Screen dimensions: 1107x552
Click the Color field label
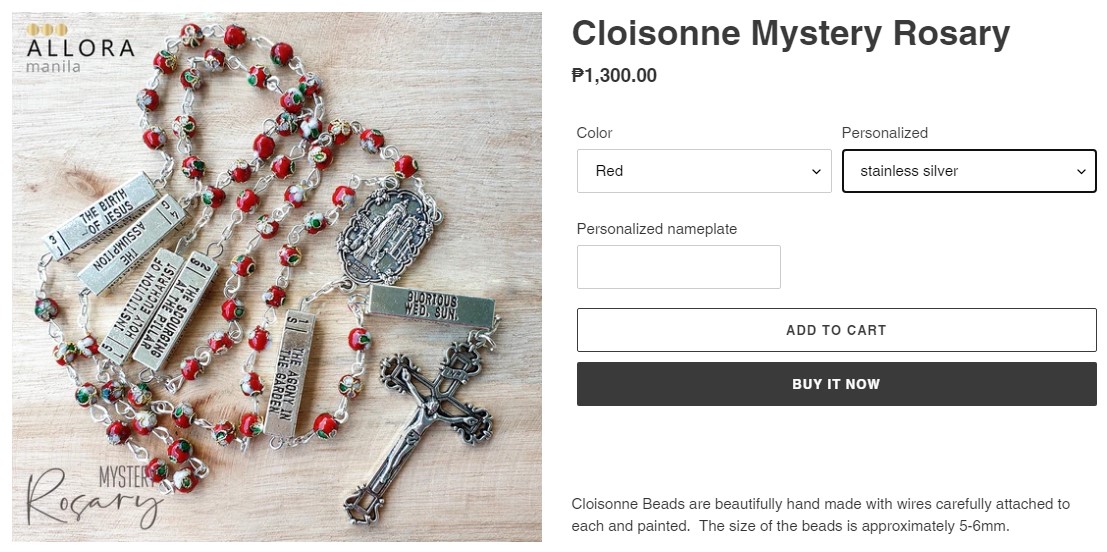594,133
